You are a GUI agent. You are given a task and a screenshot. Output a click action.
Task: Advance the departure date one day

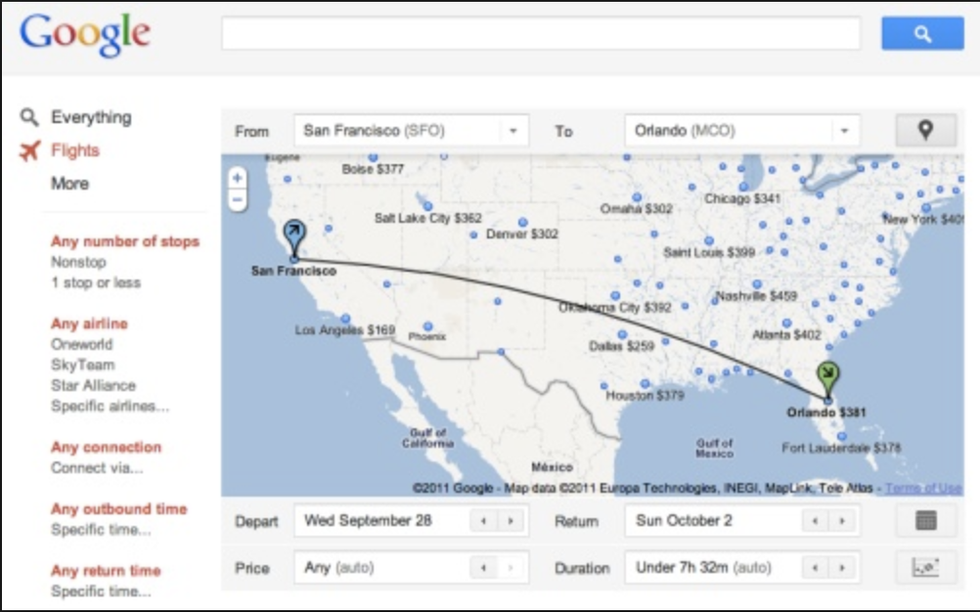pyautogui.click(x=511, y=521)
